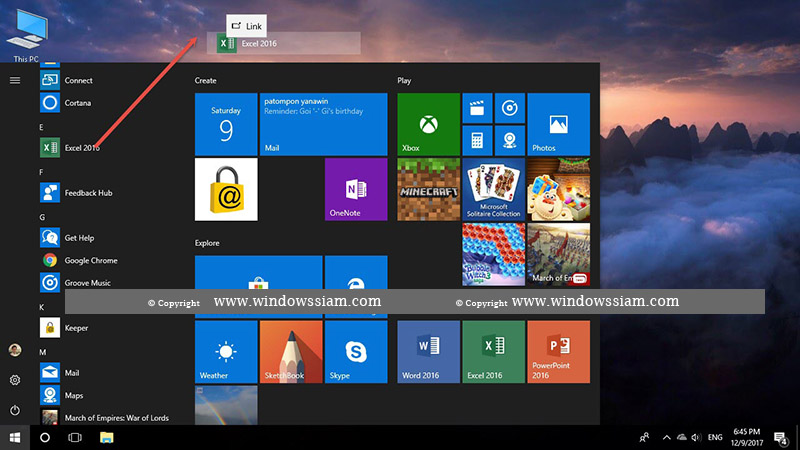The width and height of the screenshot is (800, 450).
Task: Jump to letter F in app list
Action: (x=41, y=172)
